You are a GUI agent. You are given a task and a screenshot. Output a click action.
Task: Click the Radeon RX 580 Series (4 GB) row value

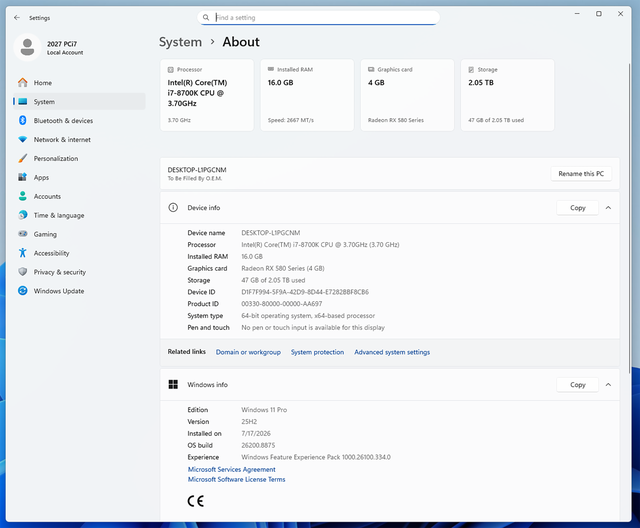click(x=283, y=268)
